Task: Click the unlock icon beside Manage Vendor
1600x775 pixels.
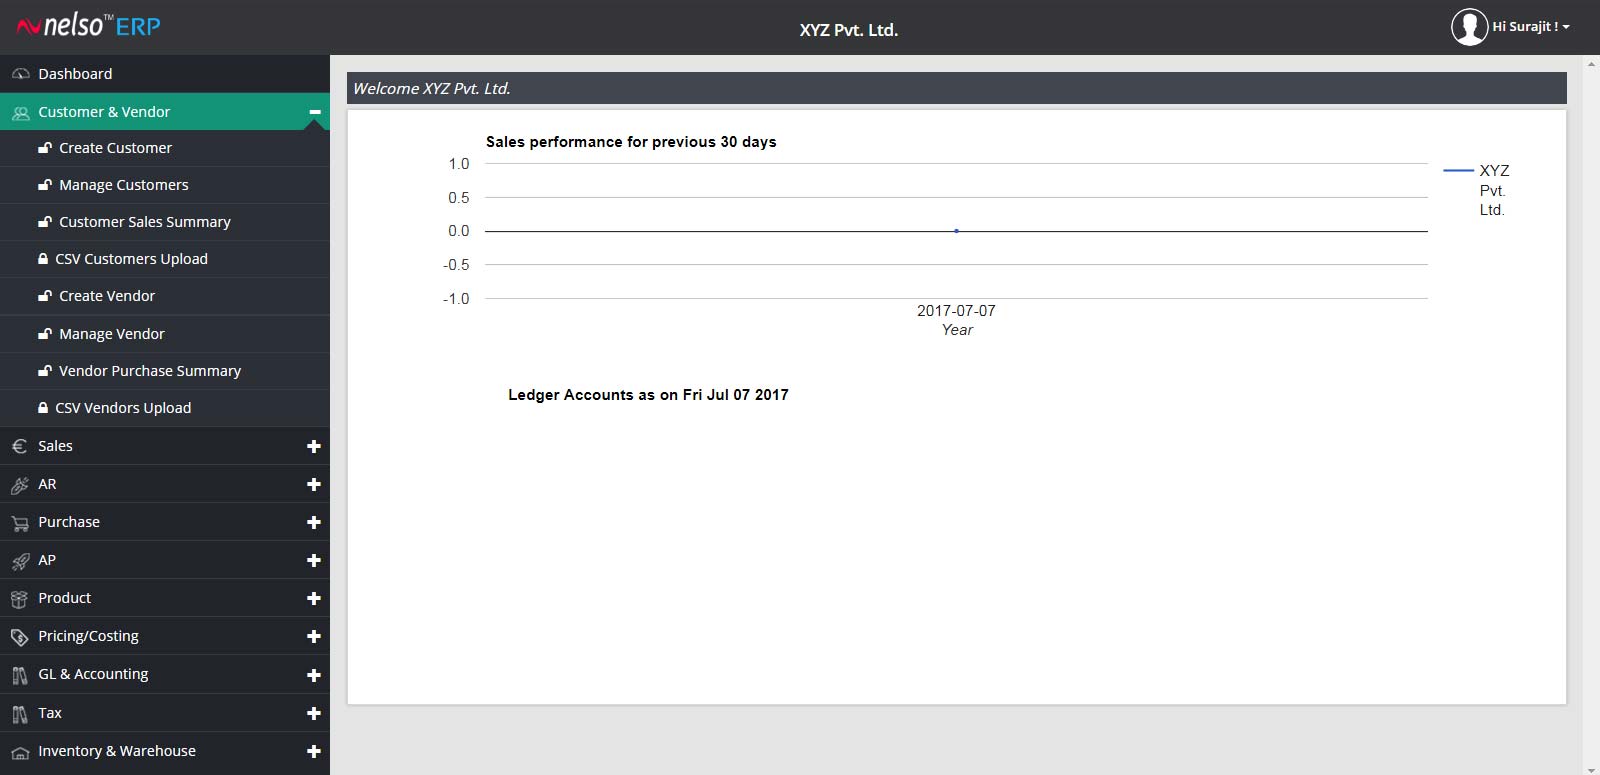Action: [44, 334]
